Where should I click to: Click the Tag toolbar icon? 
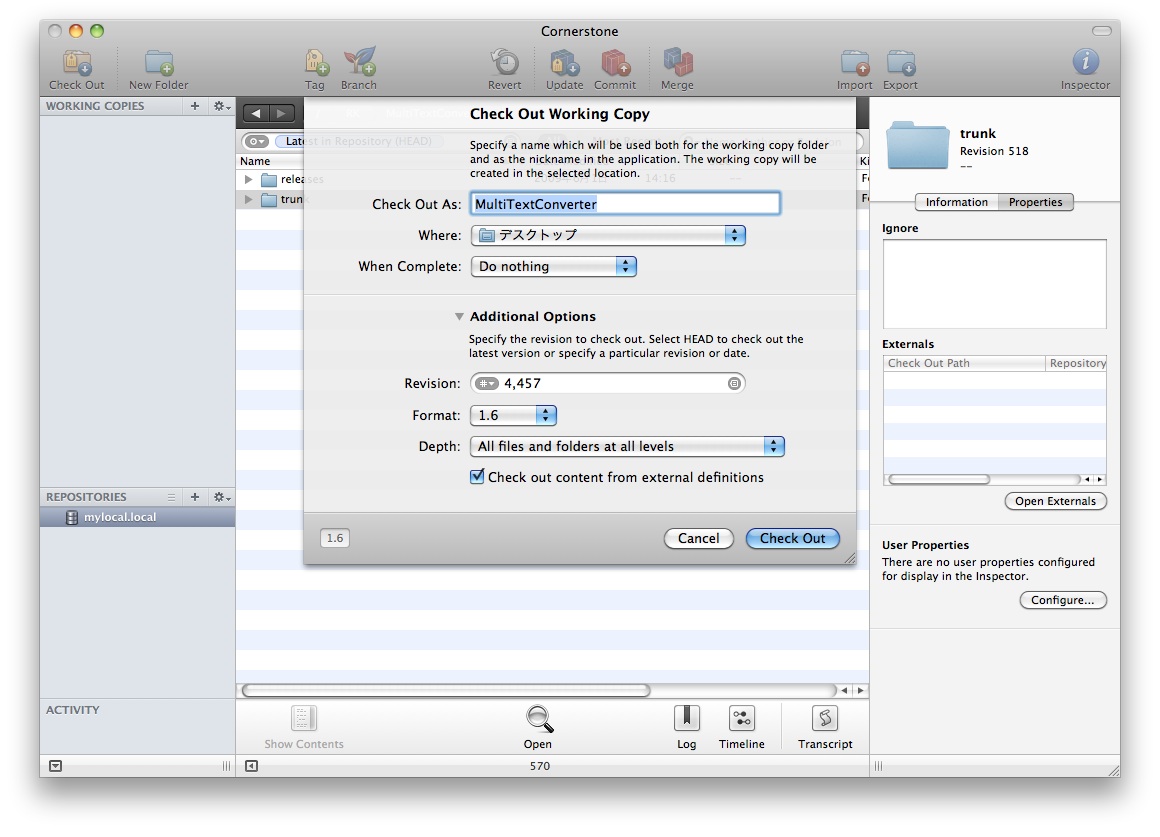[x=316, y=63]
